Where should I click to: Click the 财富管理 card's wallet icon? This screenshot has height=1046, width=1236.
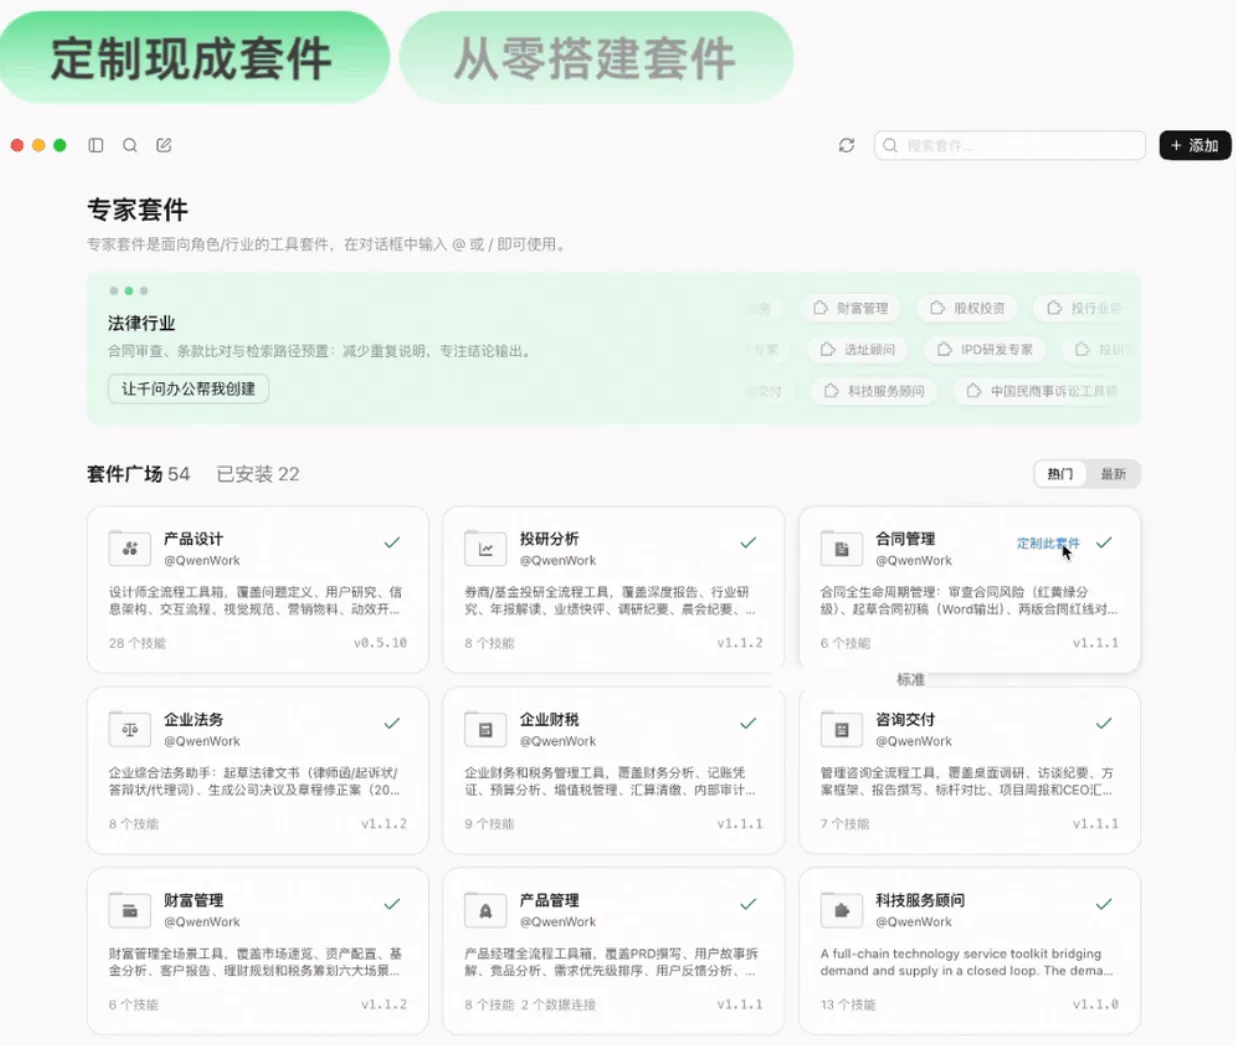click(130, 911)
